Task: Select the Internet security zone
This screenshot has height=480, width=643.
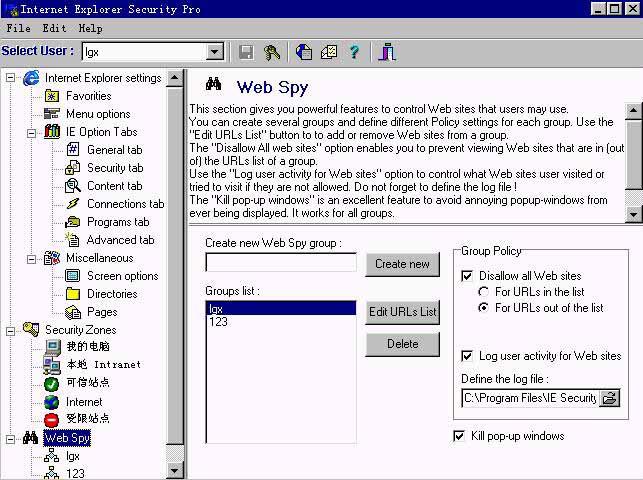Action: 84,402
